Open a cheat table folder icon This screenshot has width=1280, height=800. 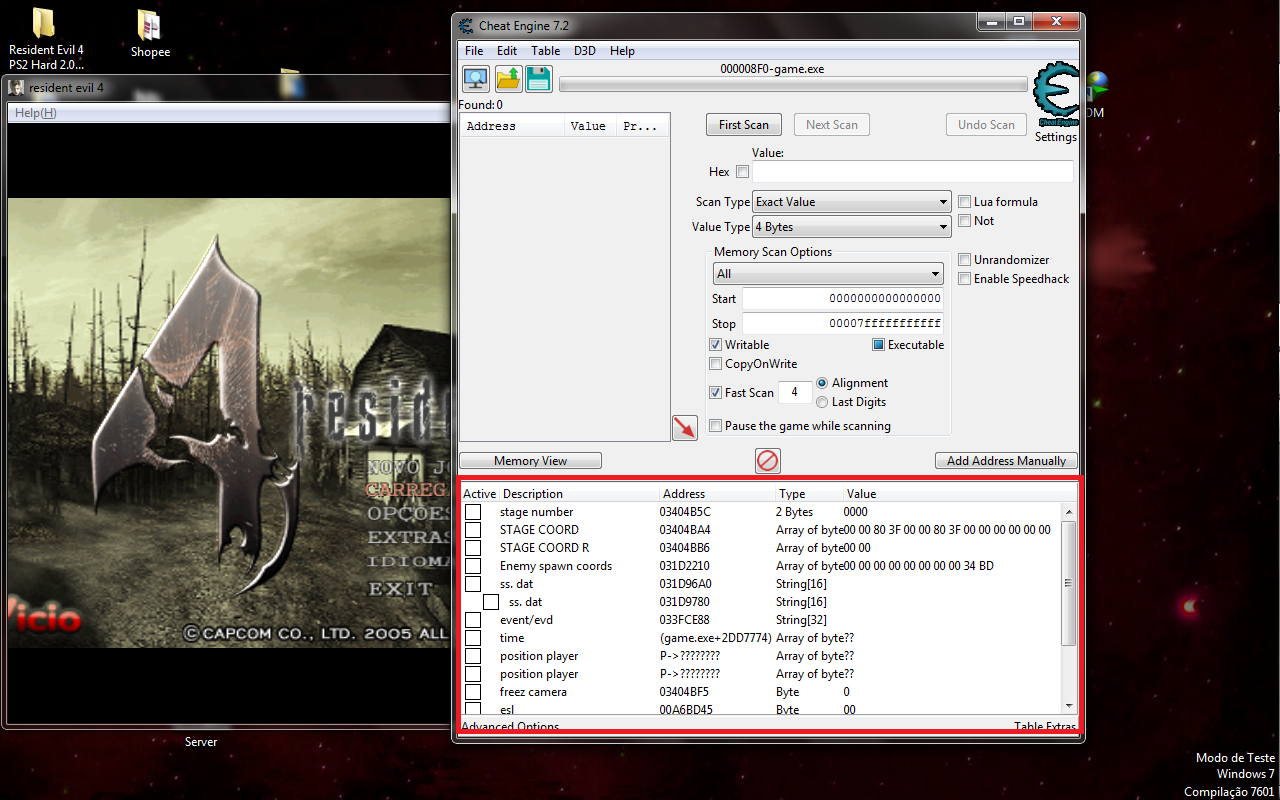(508, 79)
